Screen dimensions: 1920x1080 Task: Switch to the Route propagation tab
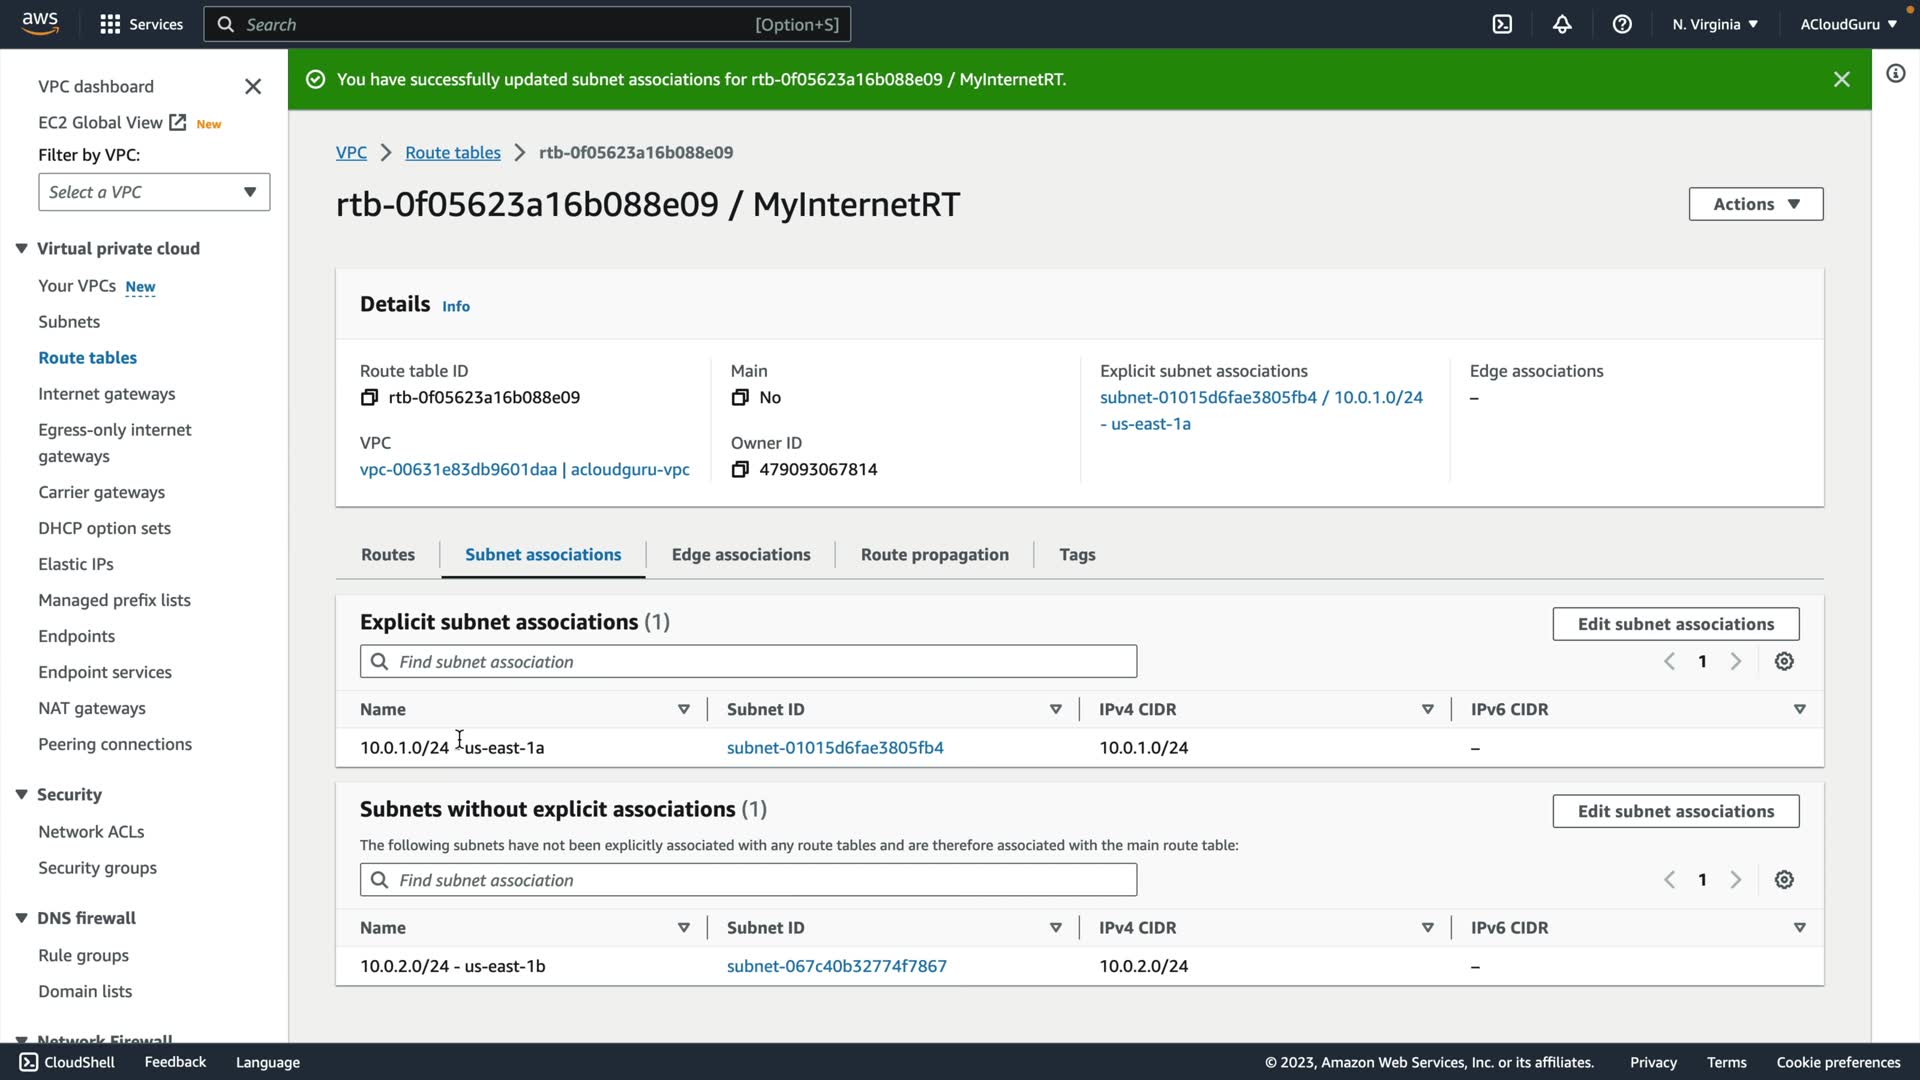pyautogui.click(x=934, y=555)
